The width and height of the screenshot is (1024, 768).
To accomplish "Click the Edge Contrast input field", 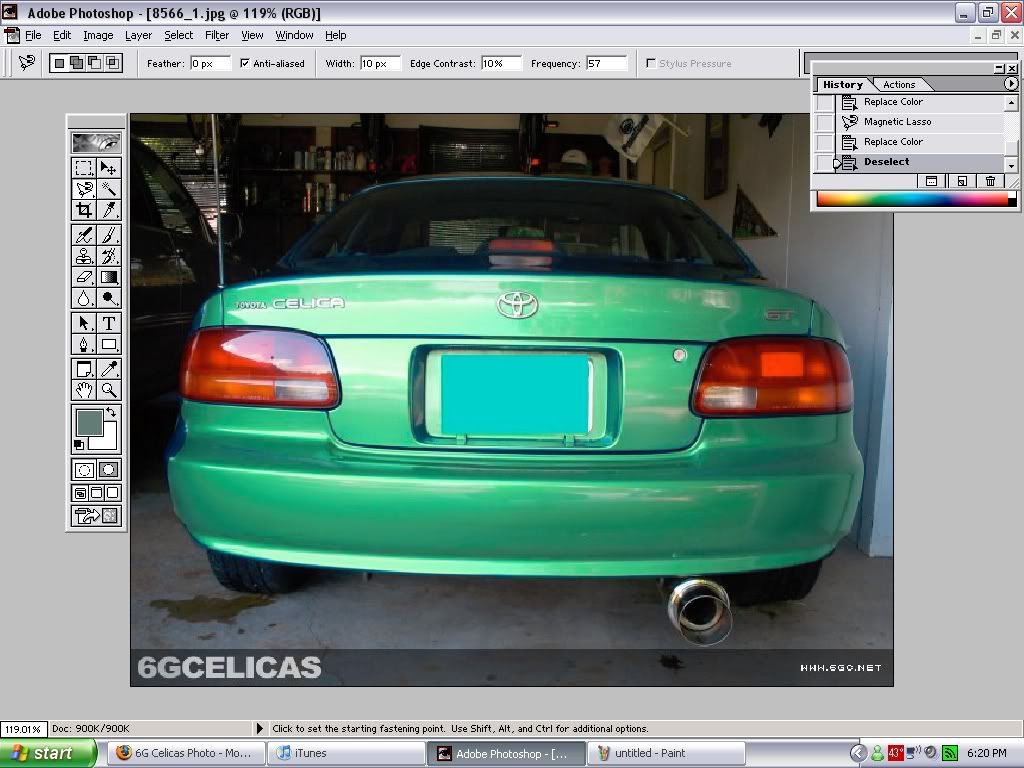I will [501, 63].
